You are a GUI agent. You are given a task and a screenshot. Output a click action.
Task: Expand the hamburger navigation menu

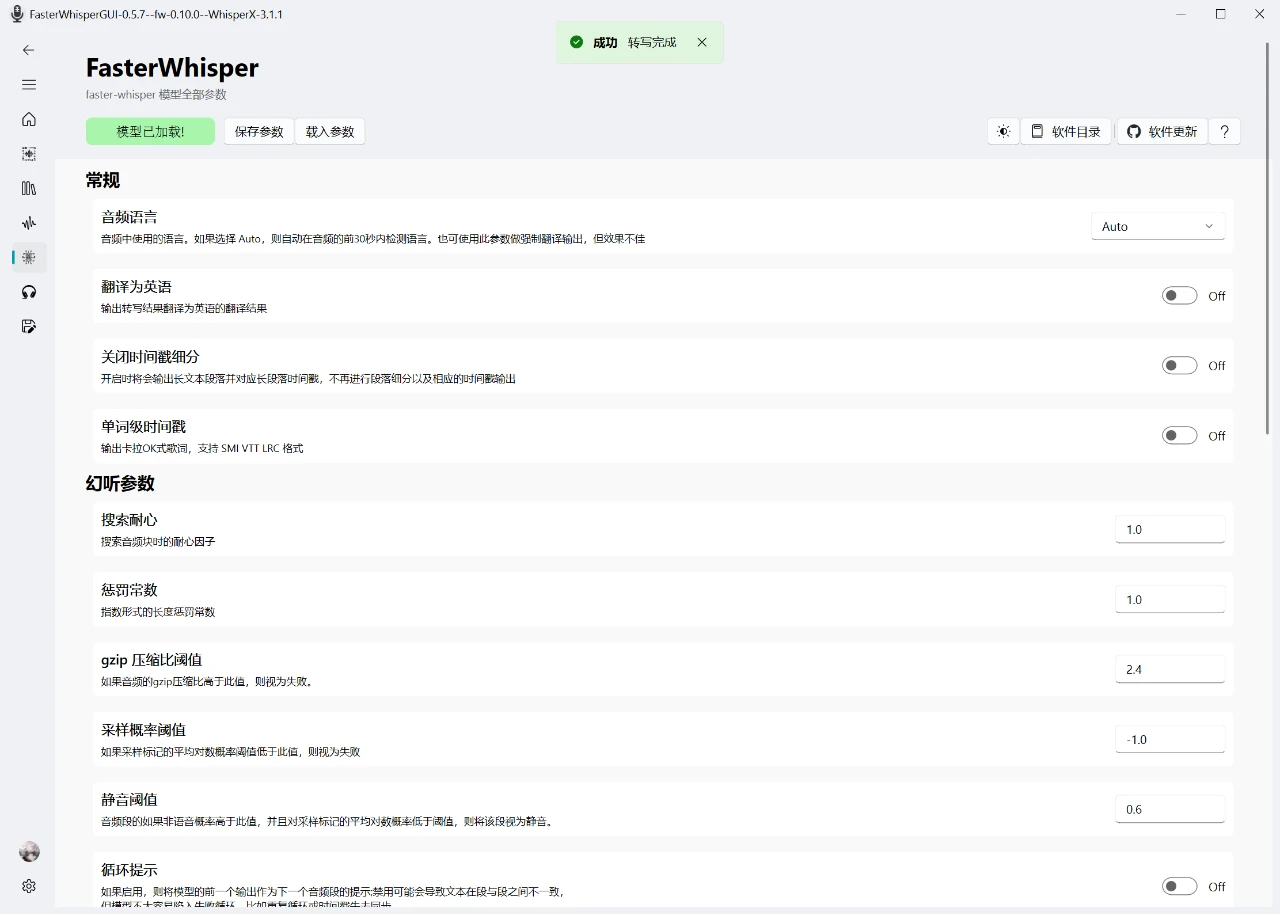coord(28,85)
